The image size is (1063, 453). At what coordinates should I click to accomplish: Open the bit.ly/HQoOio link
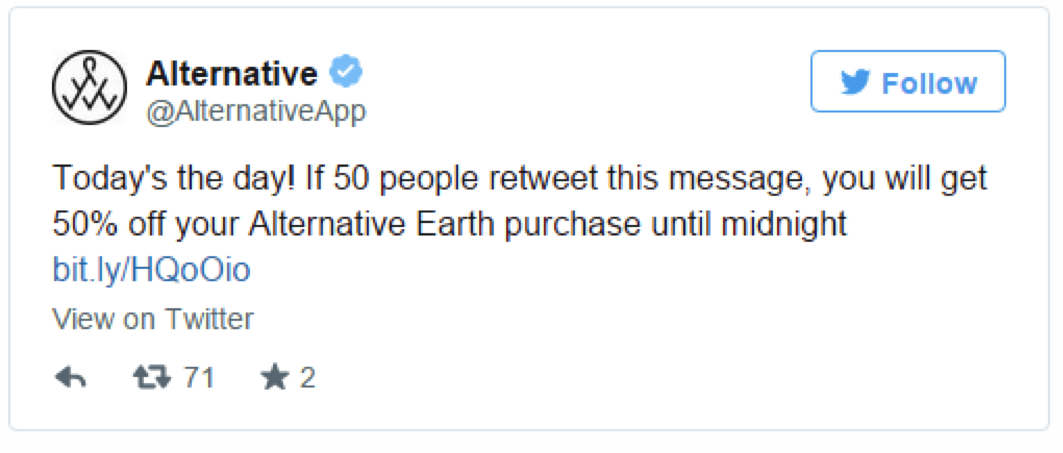coord(151,270)
